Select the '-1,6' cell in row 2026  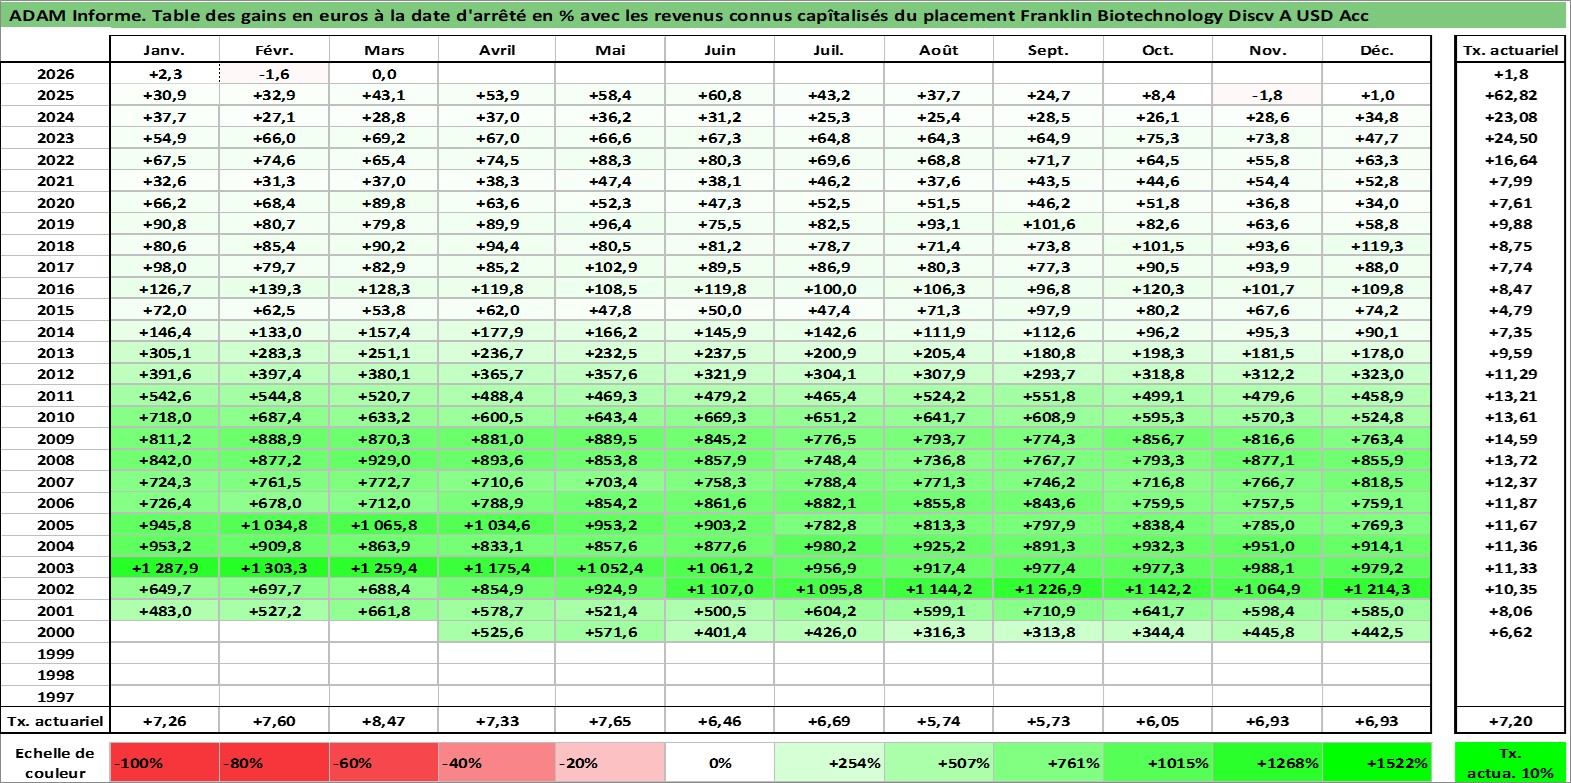274,74
